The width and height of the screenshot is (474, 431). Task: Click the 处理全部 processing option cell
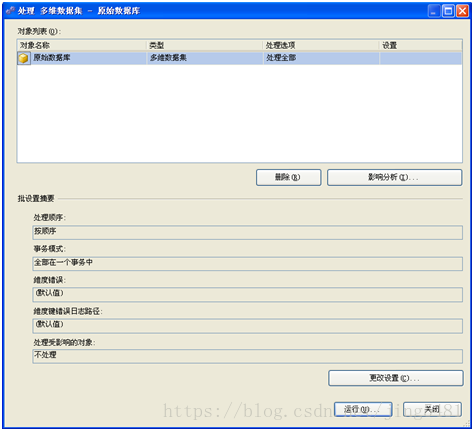point(321,58)
